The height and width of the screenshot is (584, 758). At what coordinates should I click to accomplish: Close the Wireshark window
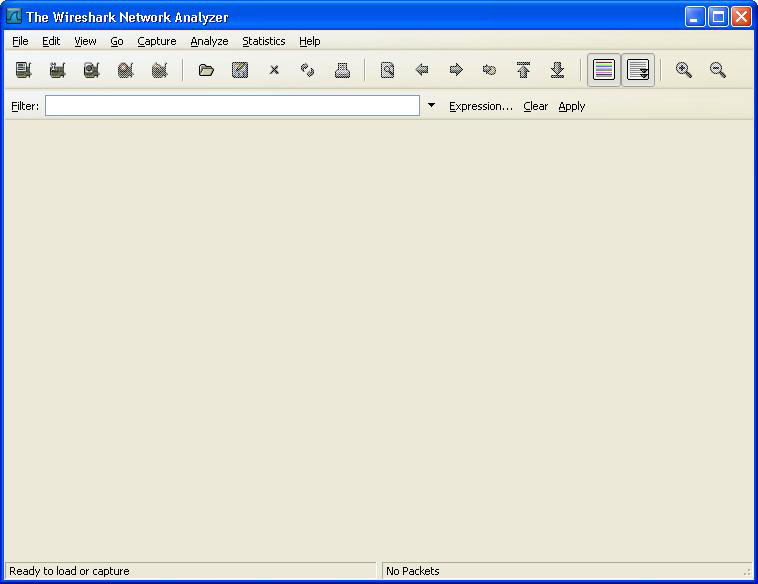(x=742, y=17)
